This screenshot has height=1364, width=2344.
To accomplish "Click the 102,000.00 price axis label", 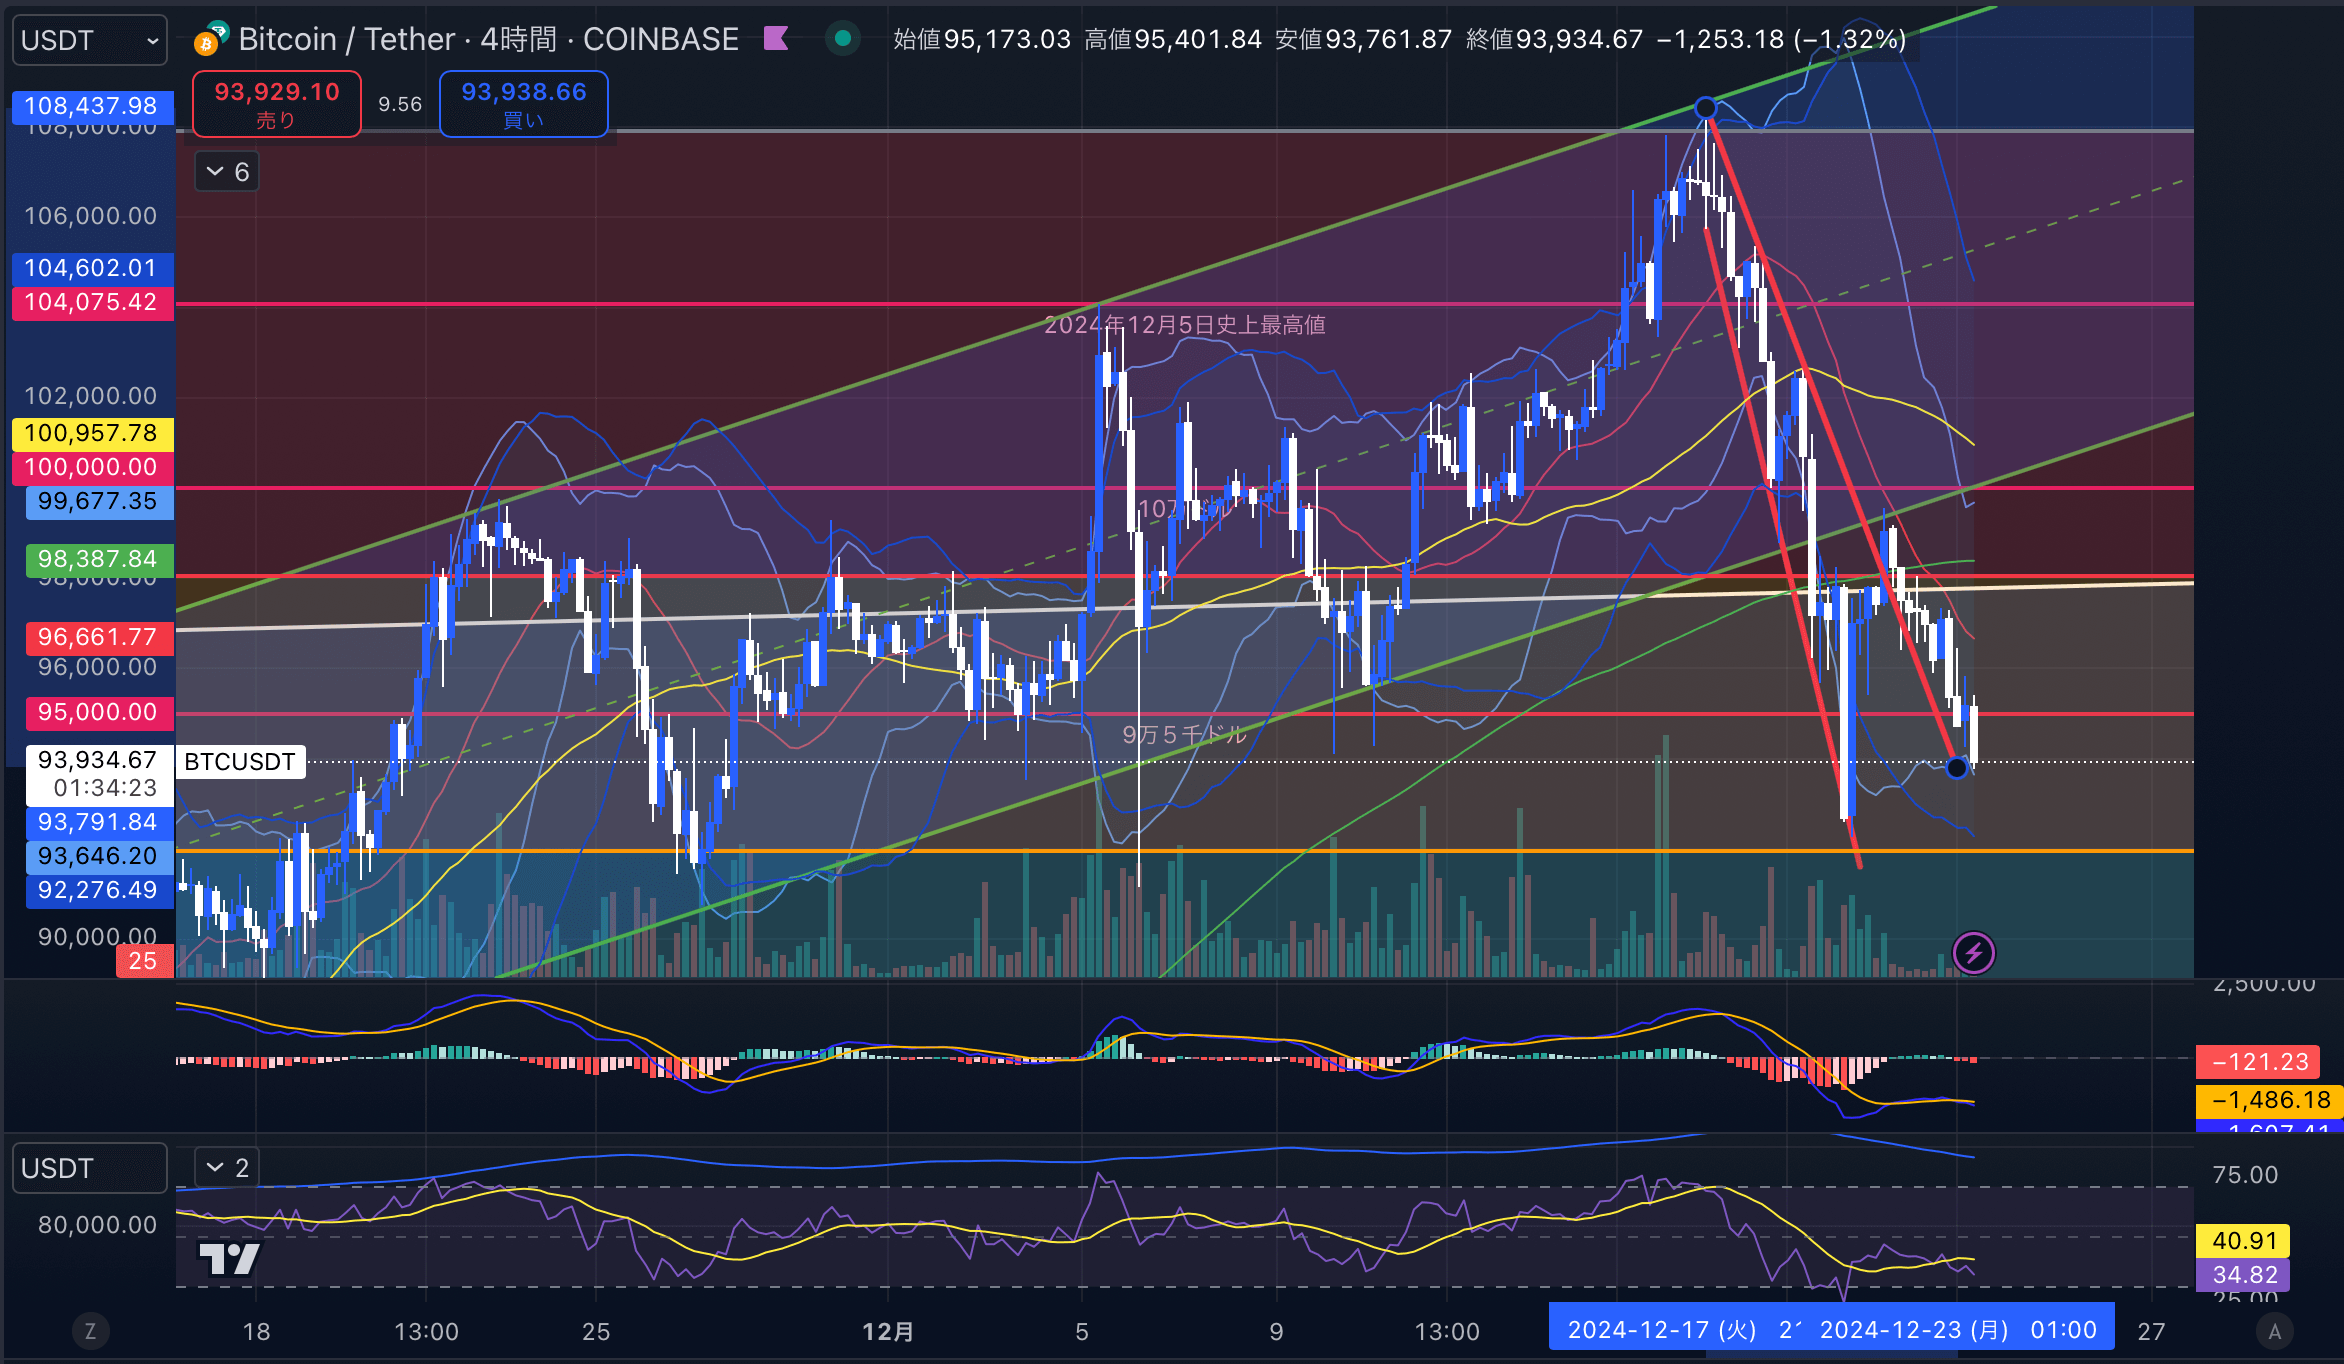I will tap(91, 396).
